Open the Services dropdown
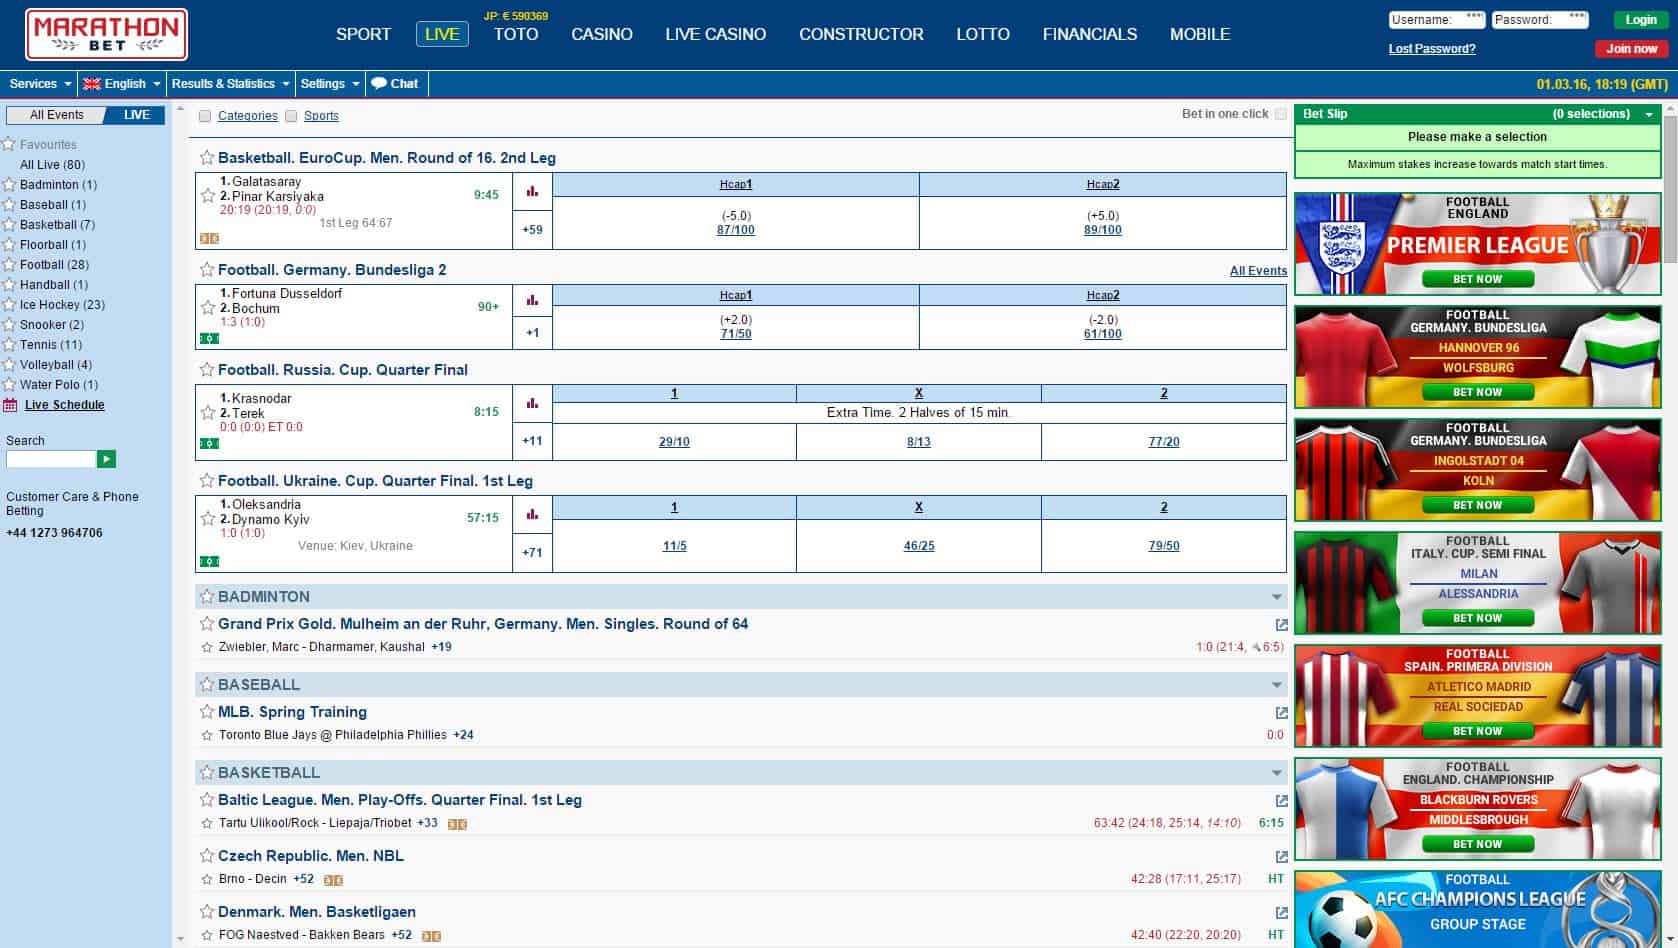Viewport: 1678px width, 948px height. point(40,84)
